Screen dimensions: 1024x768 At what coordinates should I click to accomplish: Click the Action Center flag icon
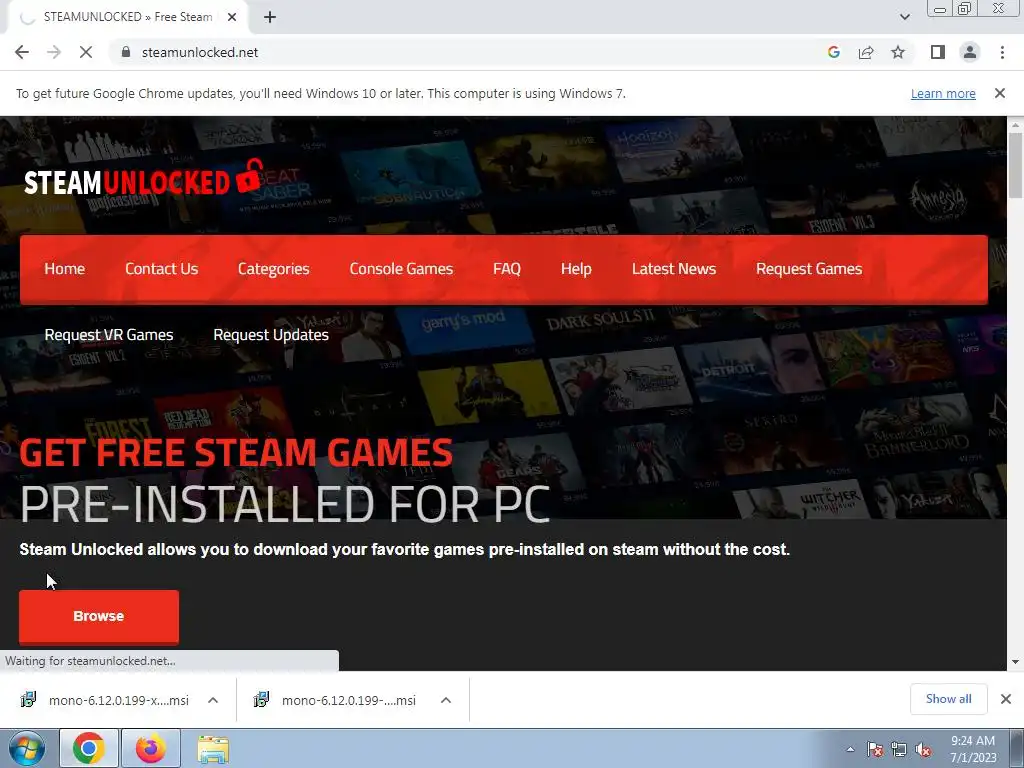(x=875, y=749)
